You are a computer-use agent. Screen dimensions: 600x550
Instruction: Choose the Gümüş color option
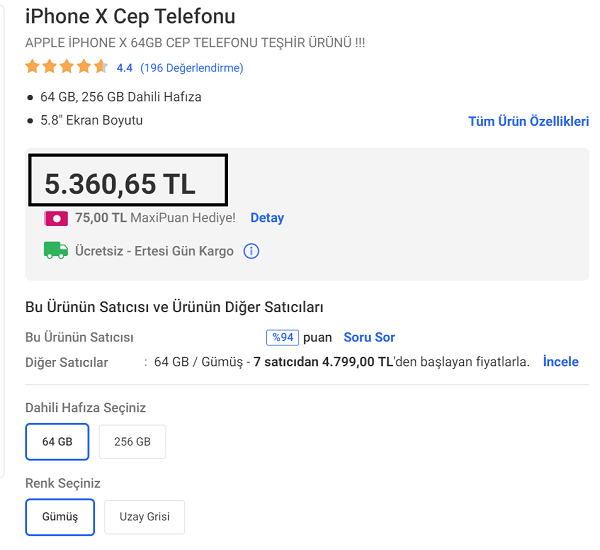pyautogui.click(x=60, y=517)
